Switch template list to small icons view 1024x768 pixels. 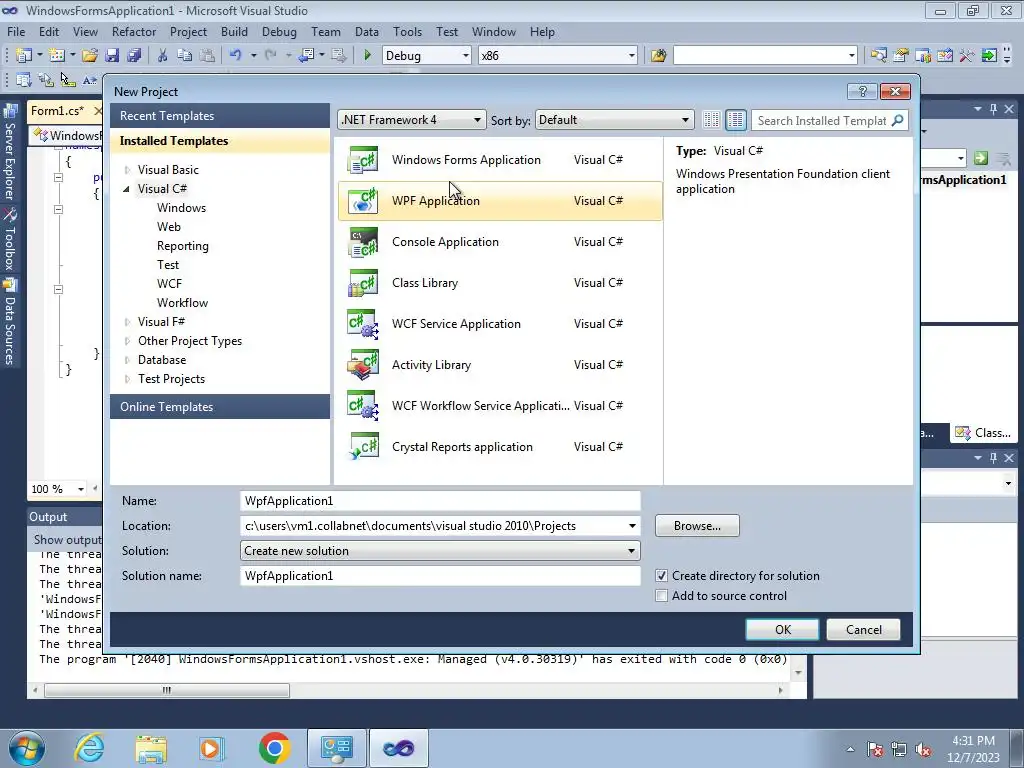point(711,120)
